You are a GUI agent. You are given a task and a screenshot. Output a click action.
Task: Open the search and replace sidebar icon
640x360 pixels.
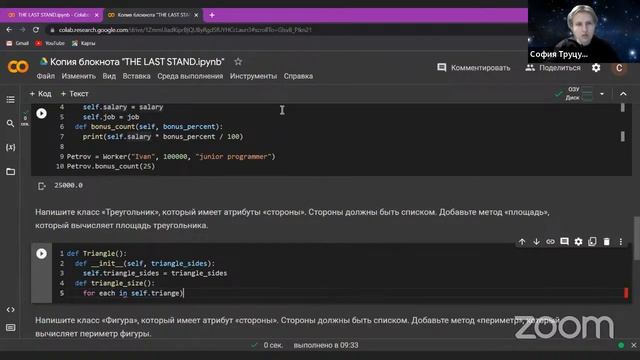pyautogui.click(x=11, y=123)
